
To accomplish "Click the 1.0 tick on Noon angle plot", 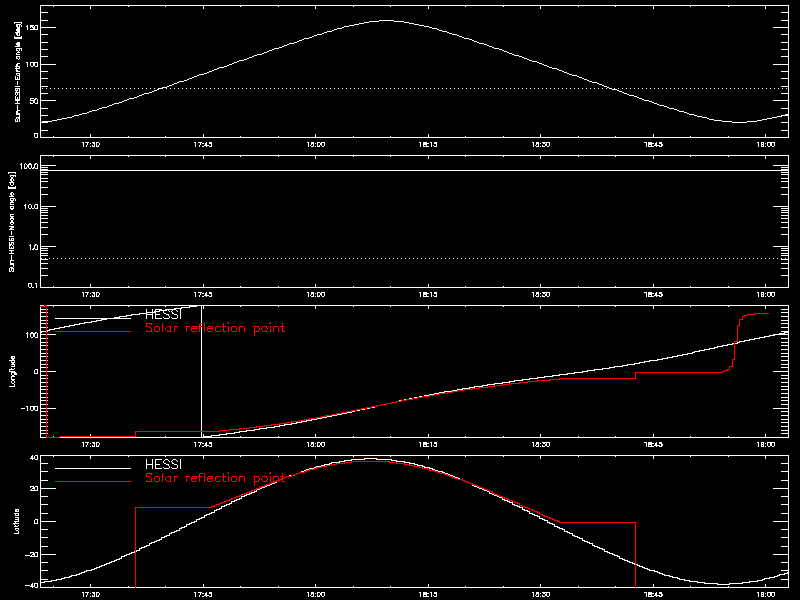I will point(33,247).
